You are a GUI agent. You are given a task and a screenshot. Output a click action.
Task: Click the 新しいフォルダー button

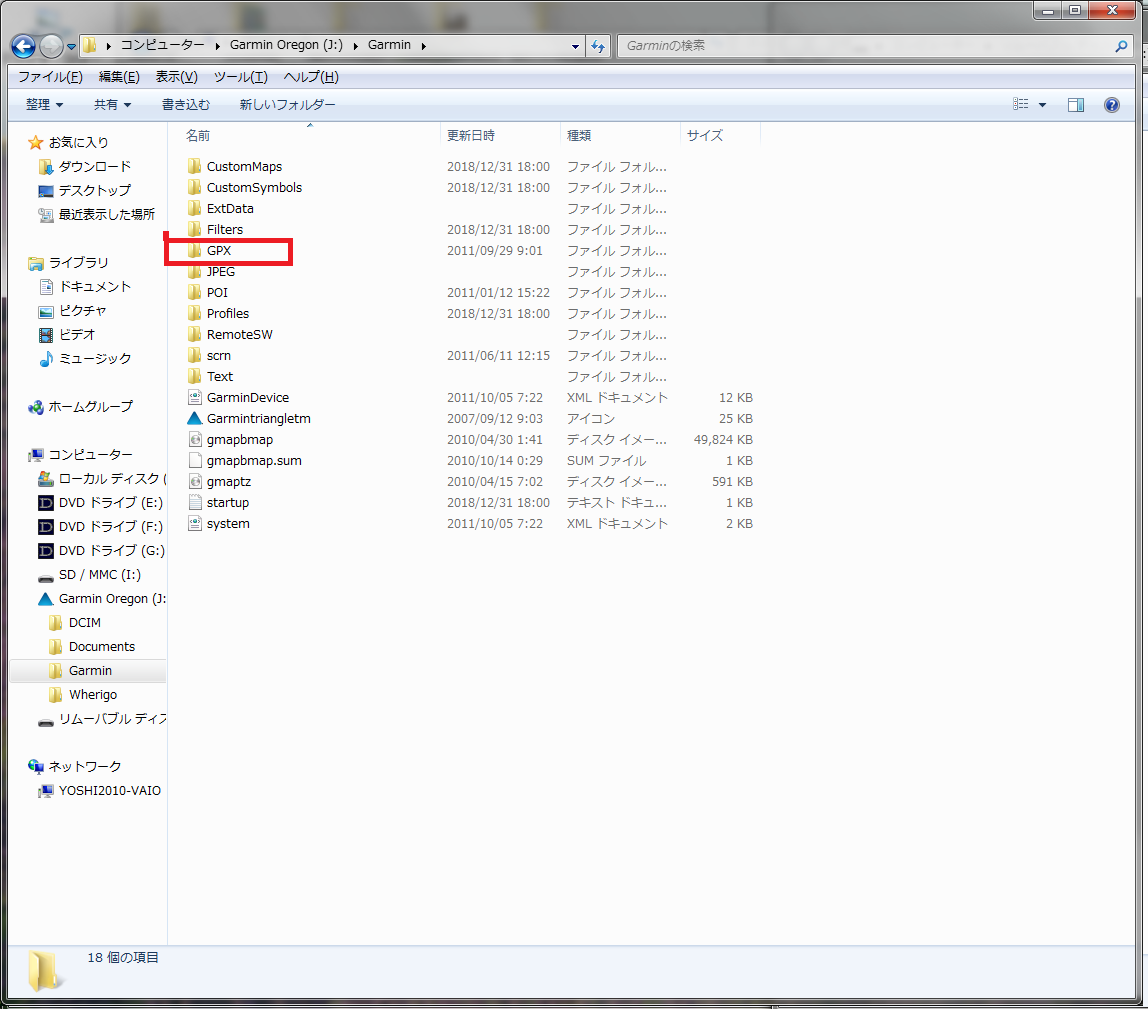point(288,105)
